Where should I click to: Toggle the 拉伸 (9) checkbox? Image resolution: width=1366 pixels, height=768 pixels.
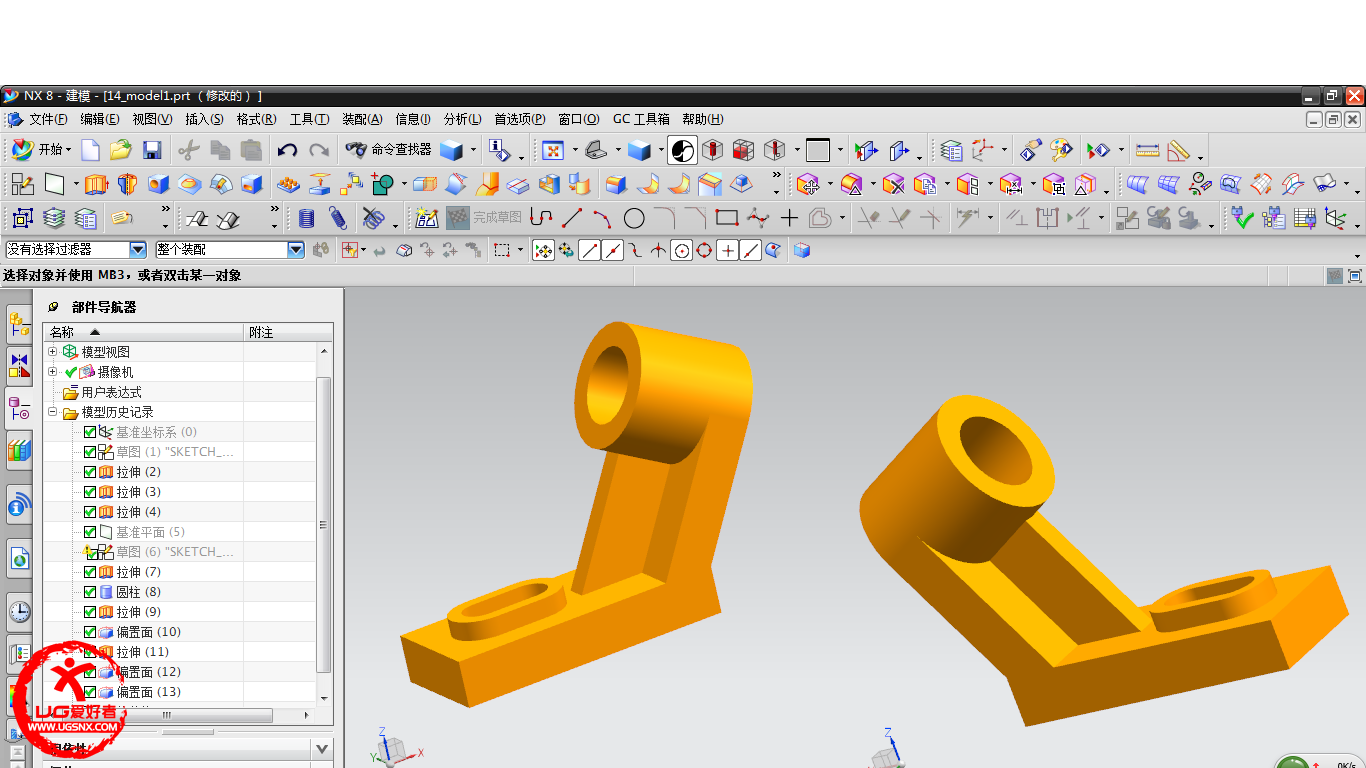(90, 612)
